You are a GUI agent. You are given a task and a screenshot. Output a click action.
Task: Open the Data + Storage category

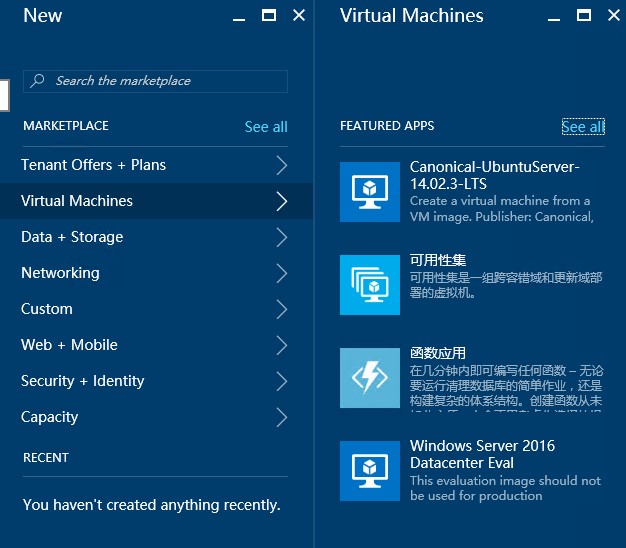tap(156, 237)
